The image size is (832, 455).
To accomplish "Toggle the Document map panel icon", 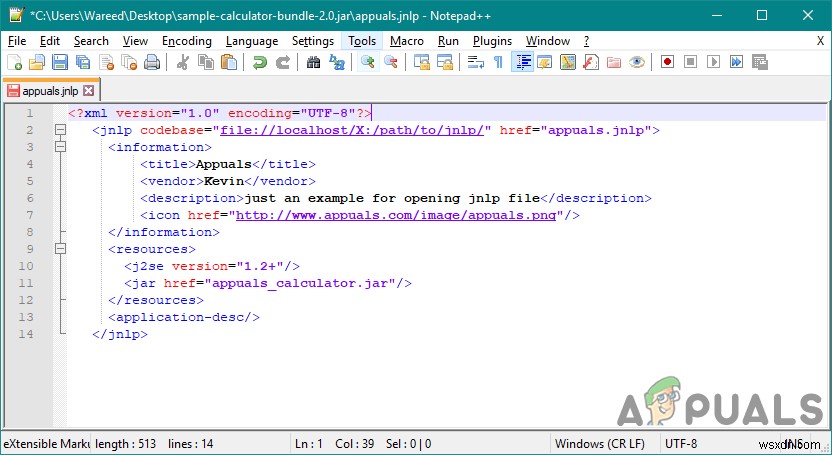I will tap(568, 63).
